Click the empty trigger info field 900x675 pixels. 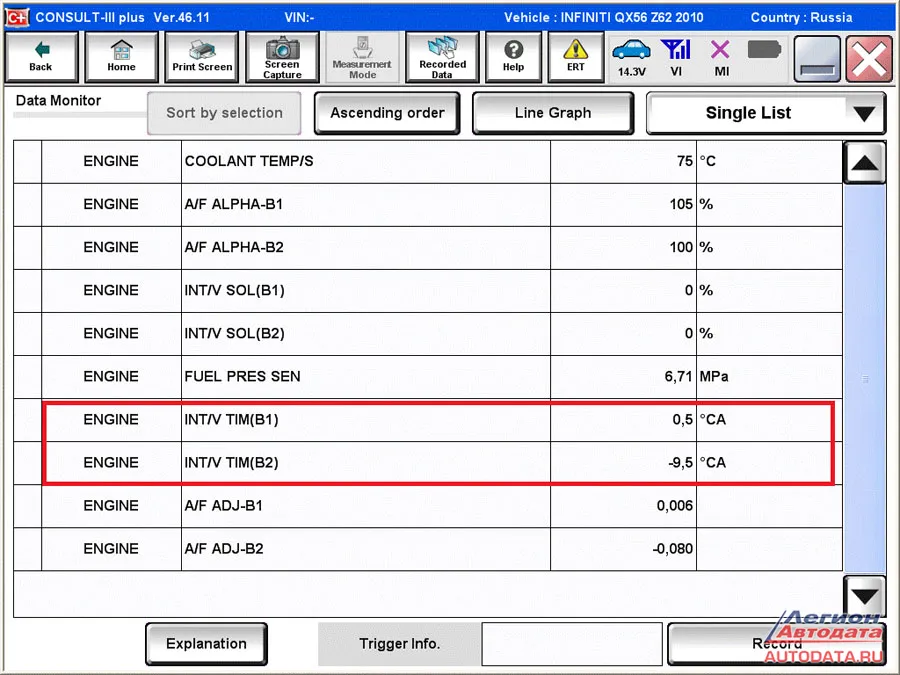[x=572, y=643]
